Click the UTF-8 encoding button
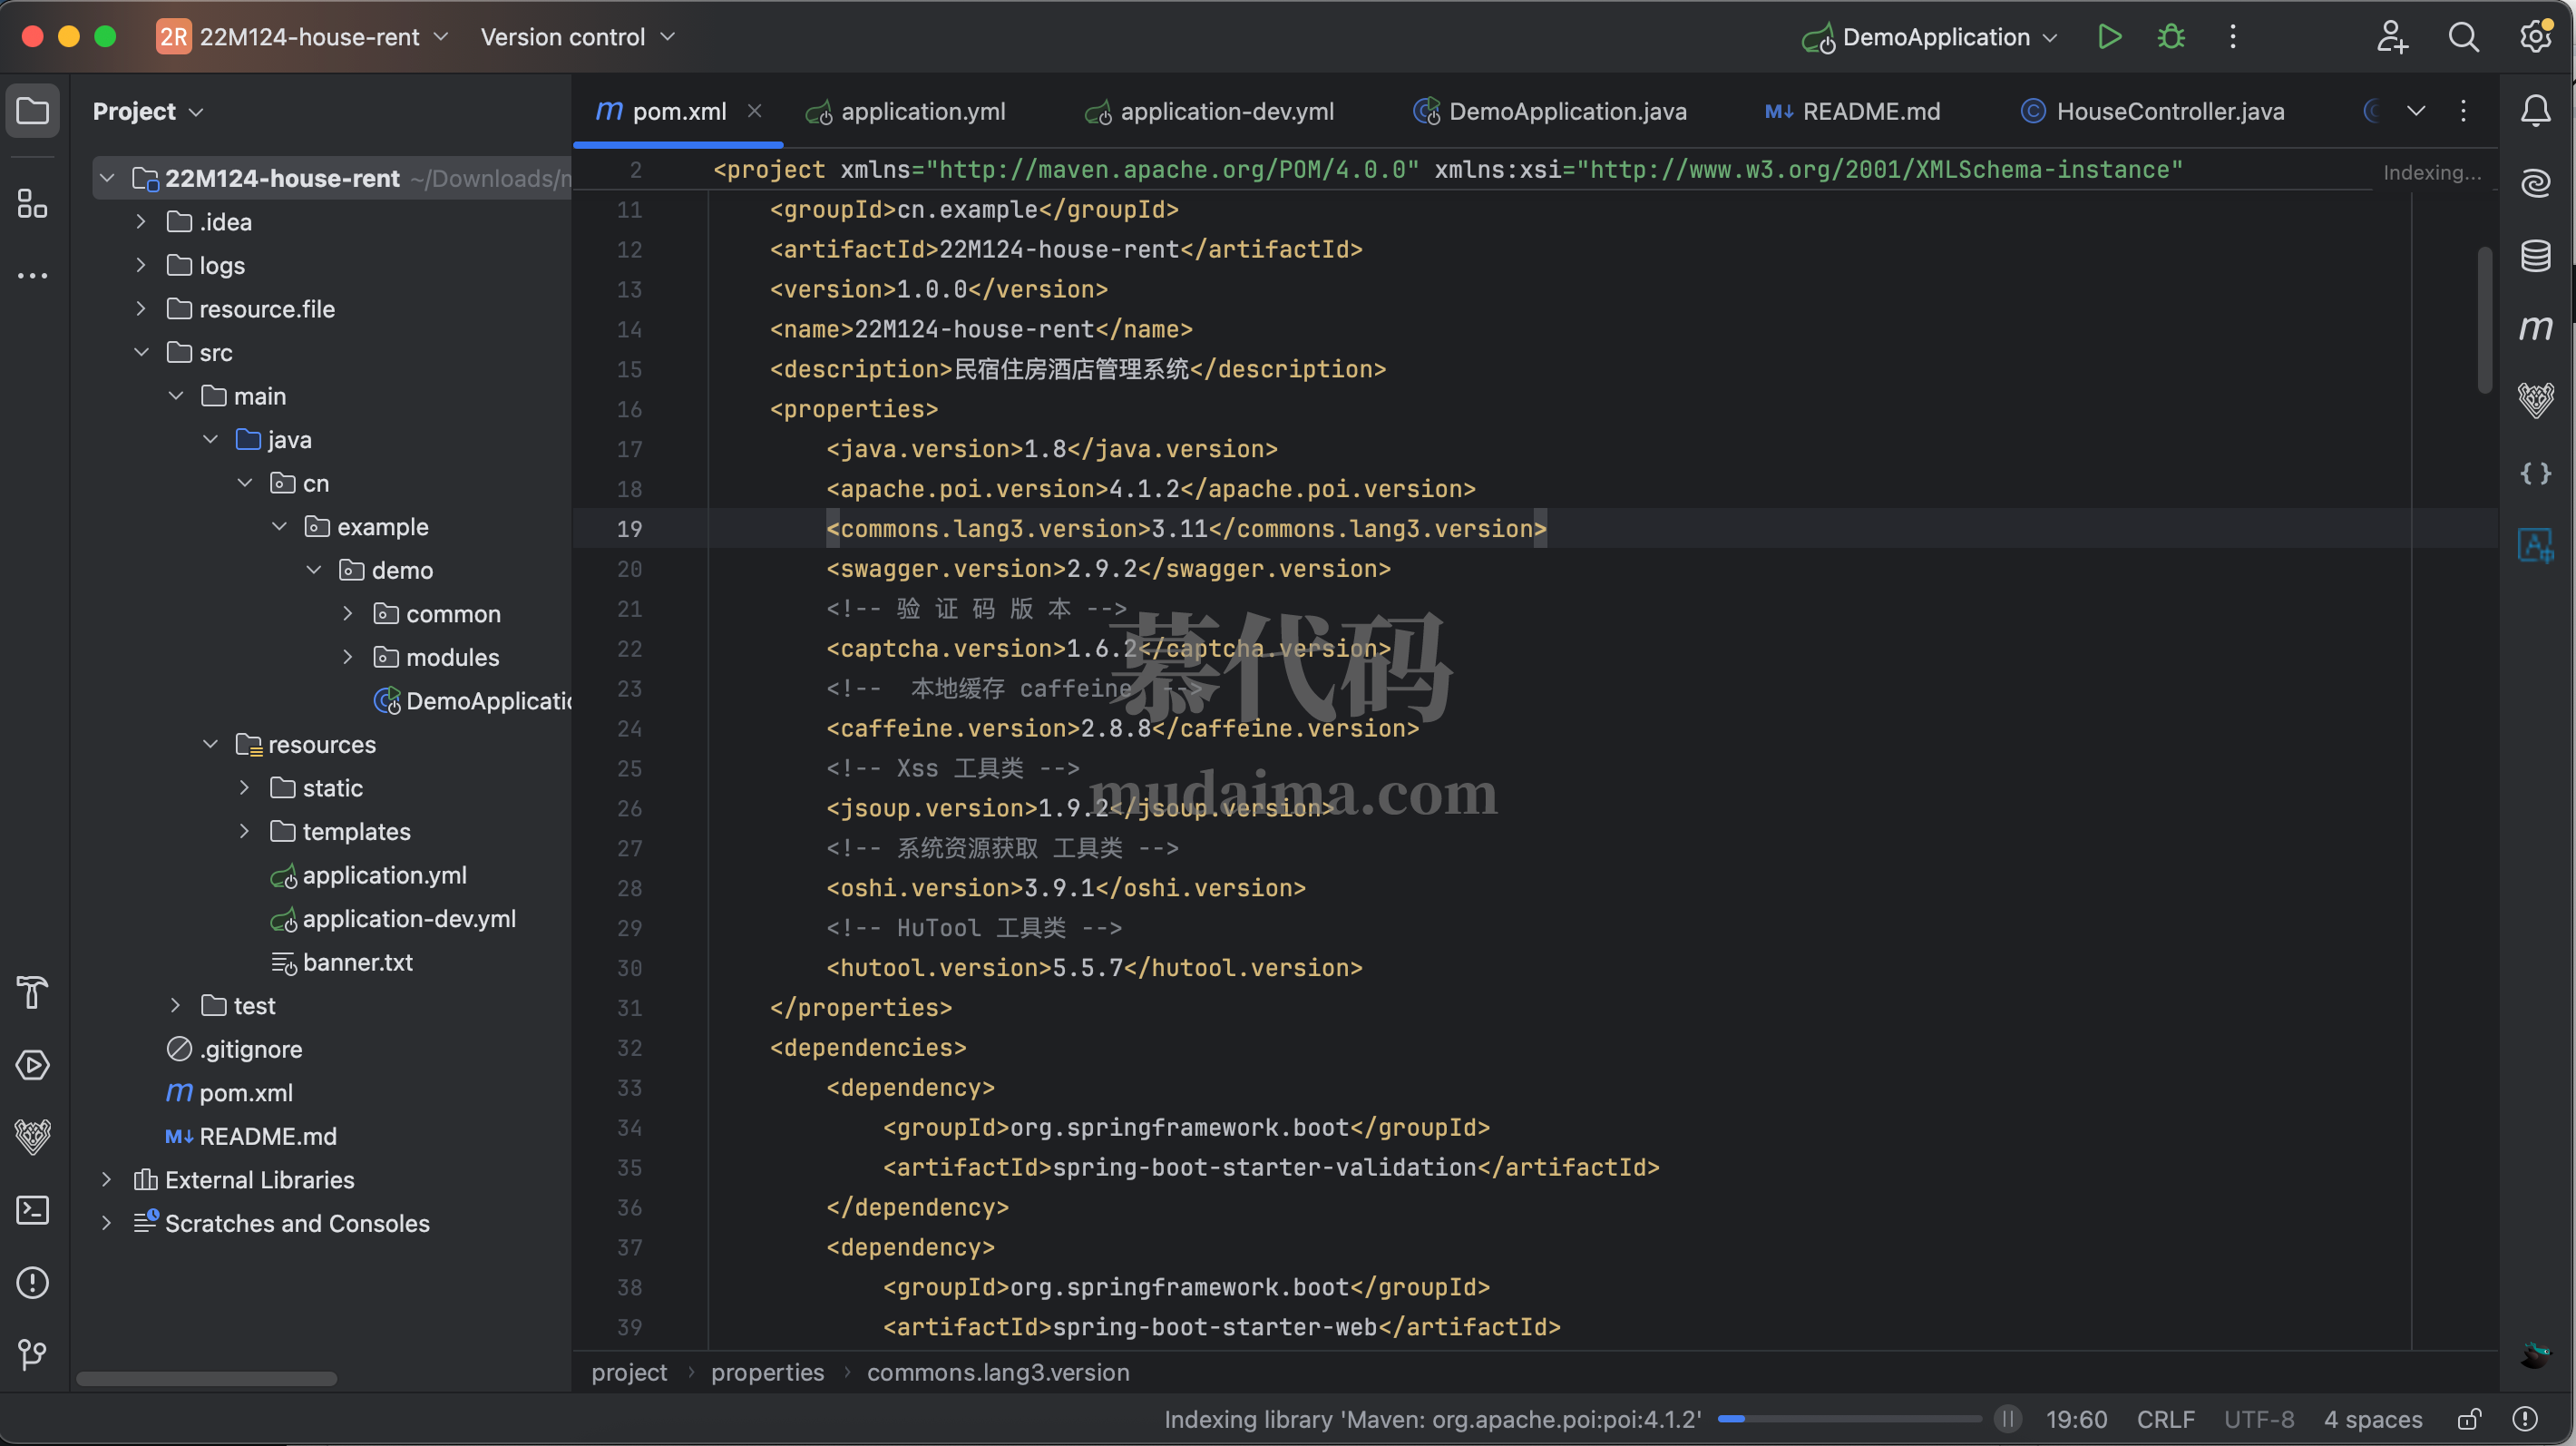 tap(2258, 1419)
